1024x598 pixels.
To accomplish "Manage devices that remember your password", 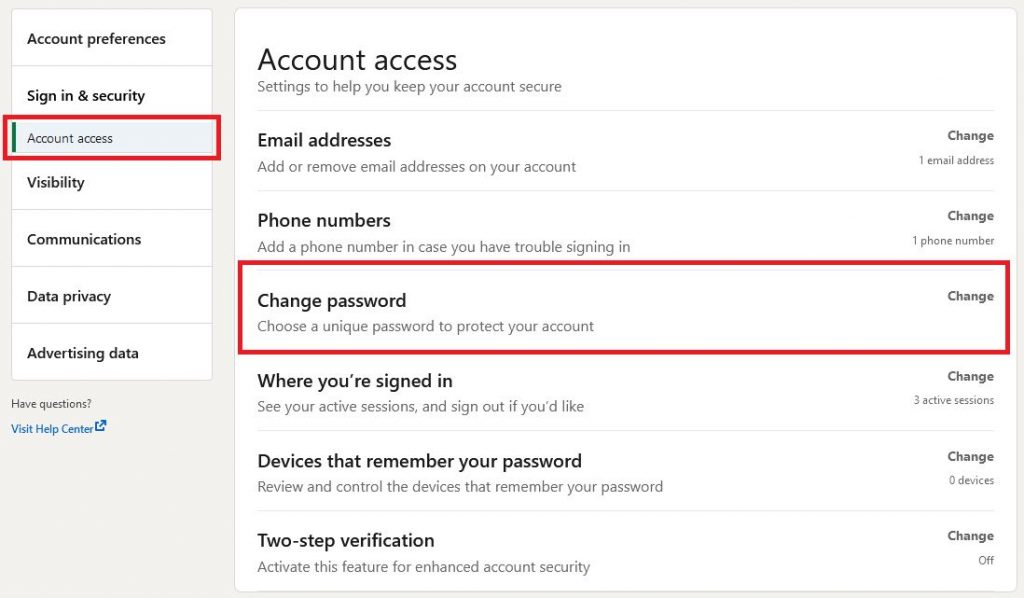I will tap(970, 456).
